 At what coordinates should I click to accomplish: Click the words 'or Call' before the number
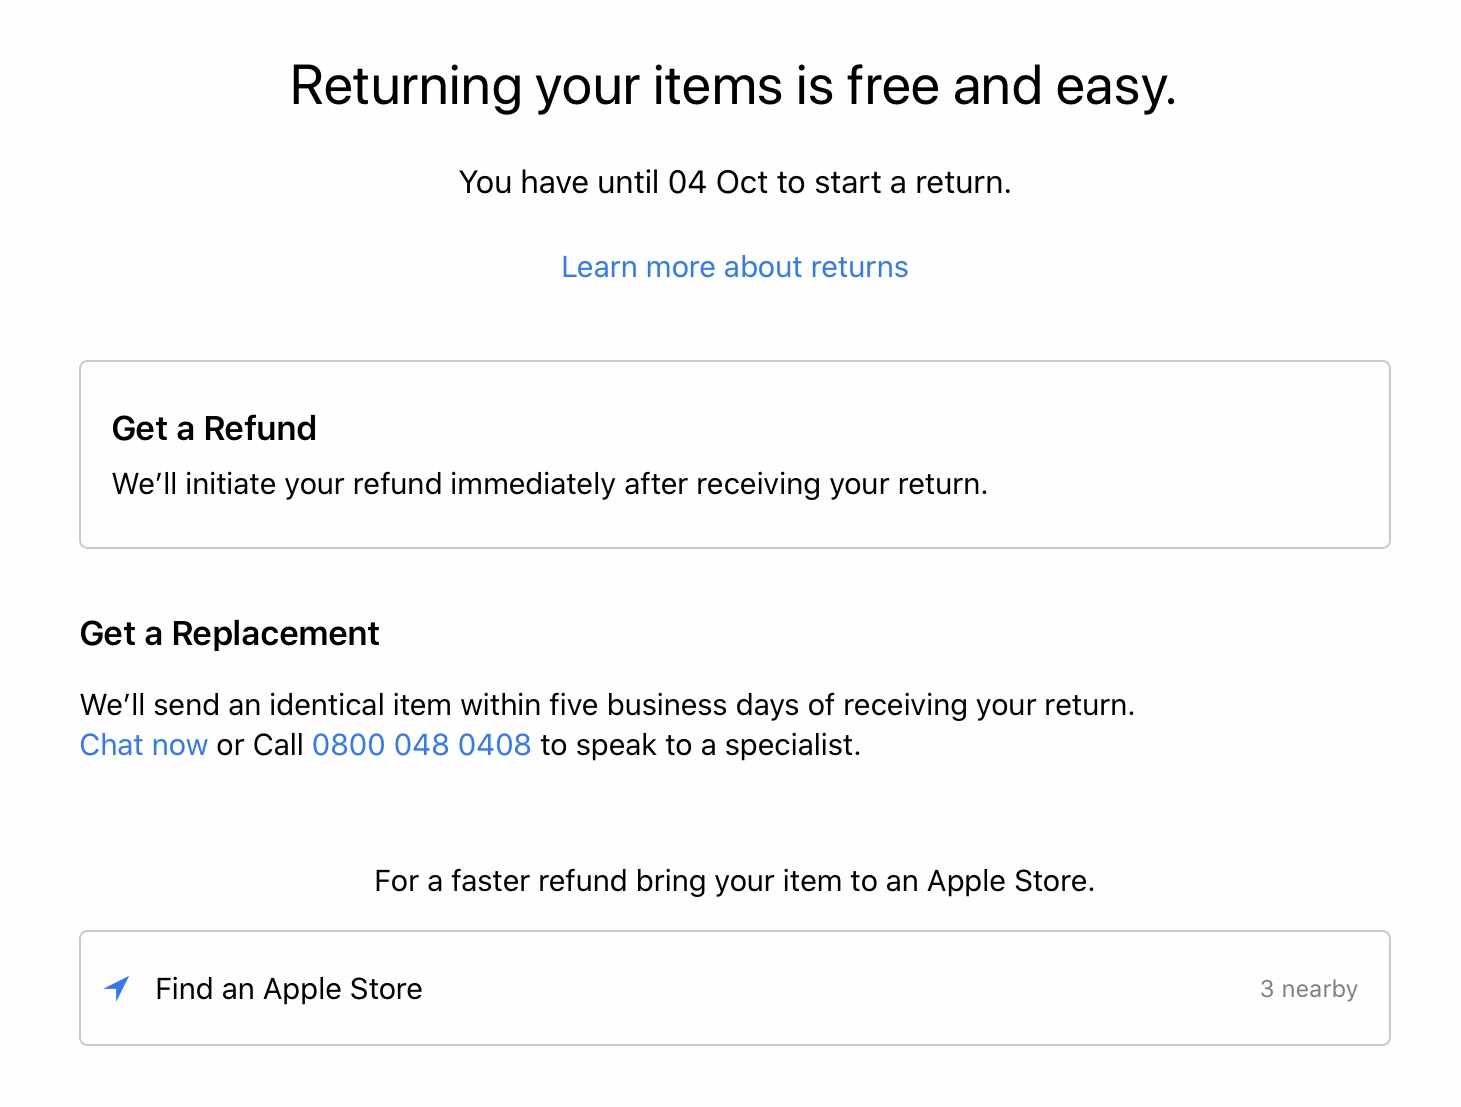[x=260, y=745]
